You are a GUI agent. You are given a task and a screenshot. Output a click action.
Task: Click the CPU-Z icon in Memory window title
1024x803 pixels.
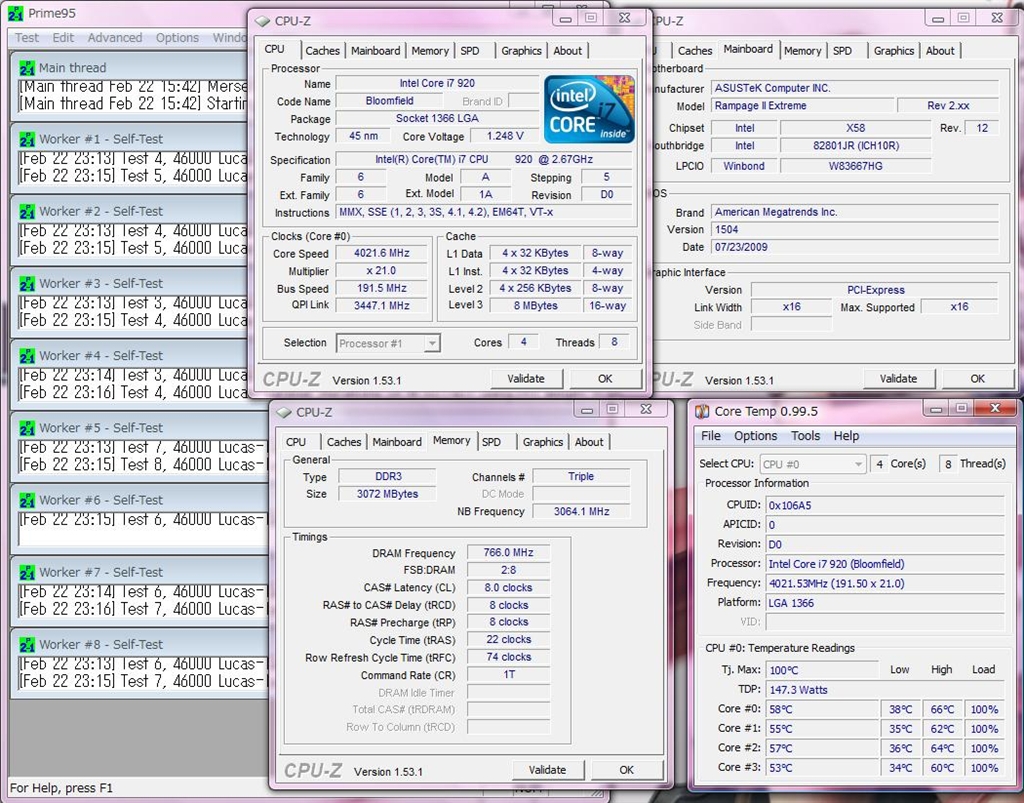click(x=284, y=413)
